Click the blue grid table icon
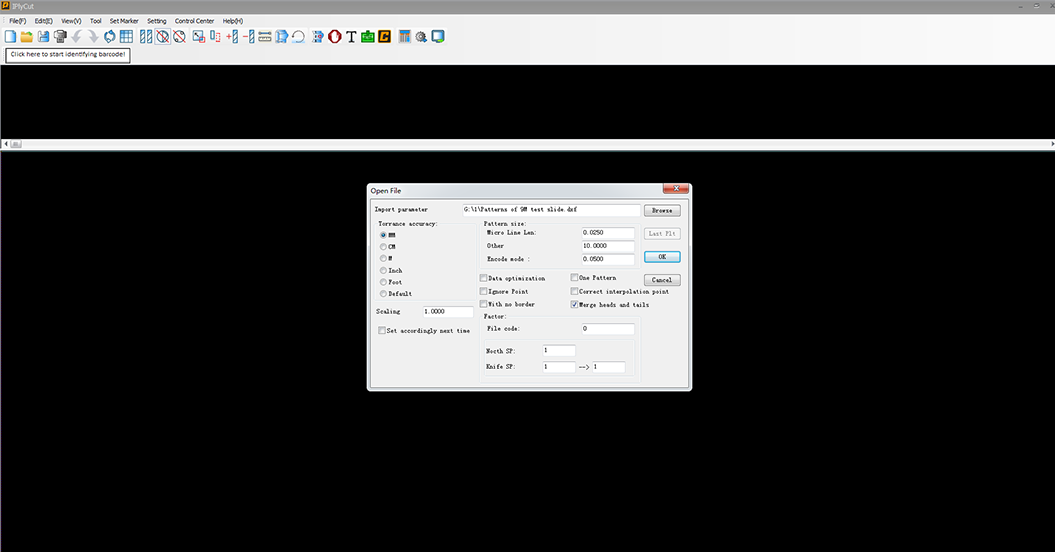The height and width of the screenshot is (552, 1055). coord(127,37)
